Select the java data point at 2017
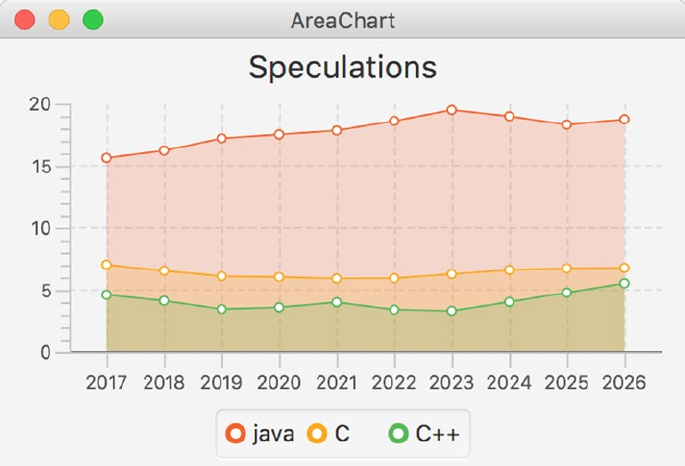 106,158
